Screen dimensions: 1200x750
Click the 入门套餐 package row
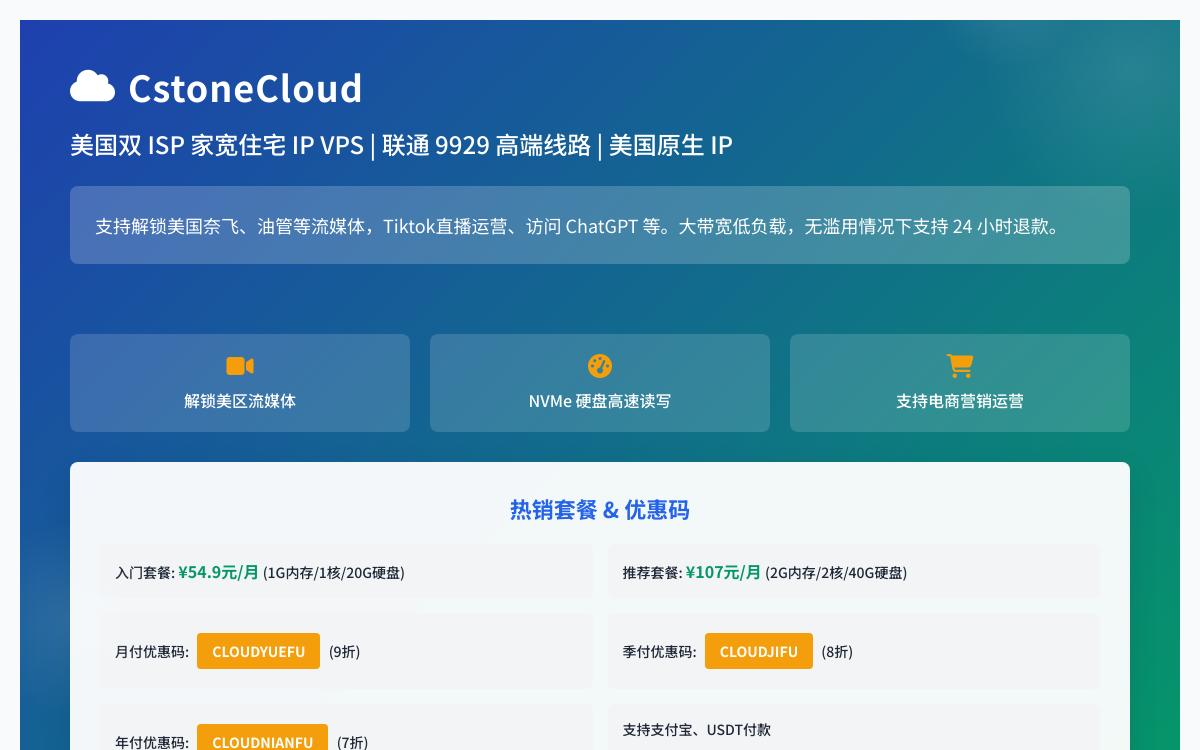[346, 572]
